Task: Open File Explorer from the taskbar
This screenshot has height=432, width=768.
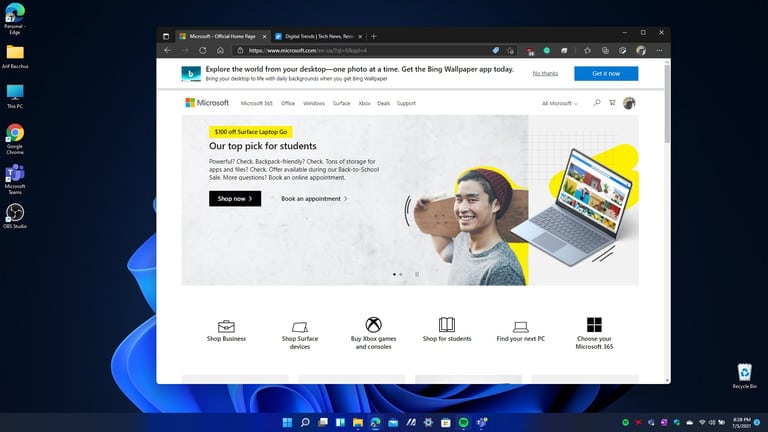Action: click(358, 422)
